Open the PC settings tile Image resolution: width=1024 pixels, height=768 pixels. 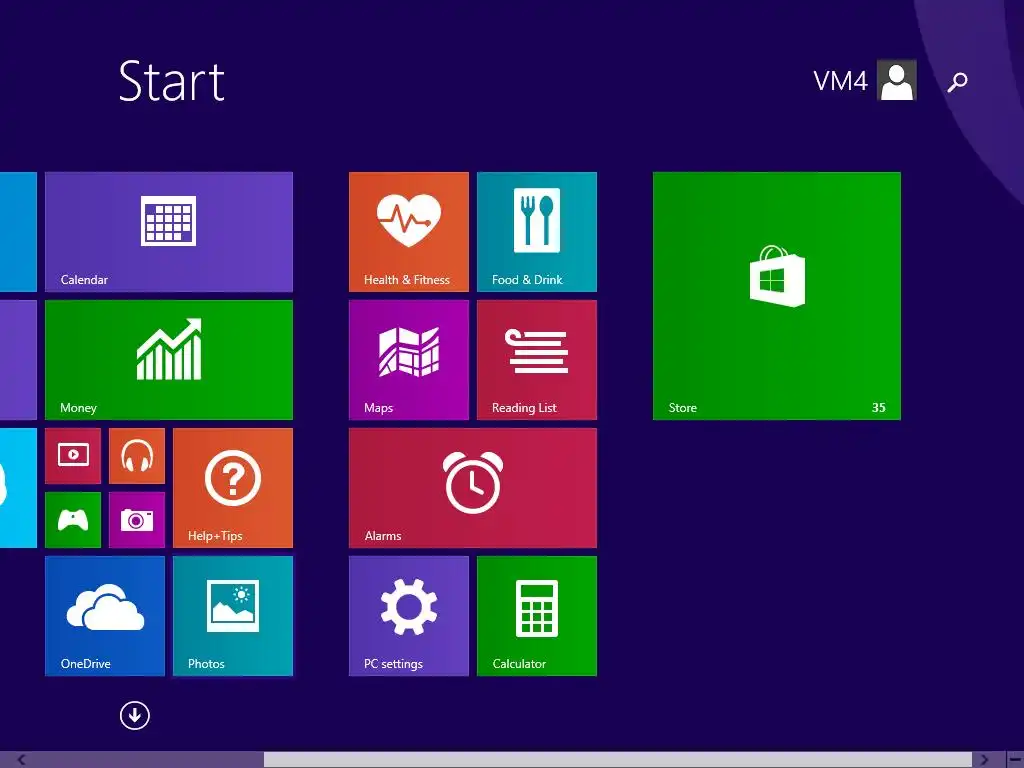coord(409,616)
